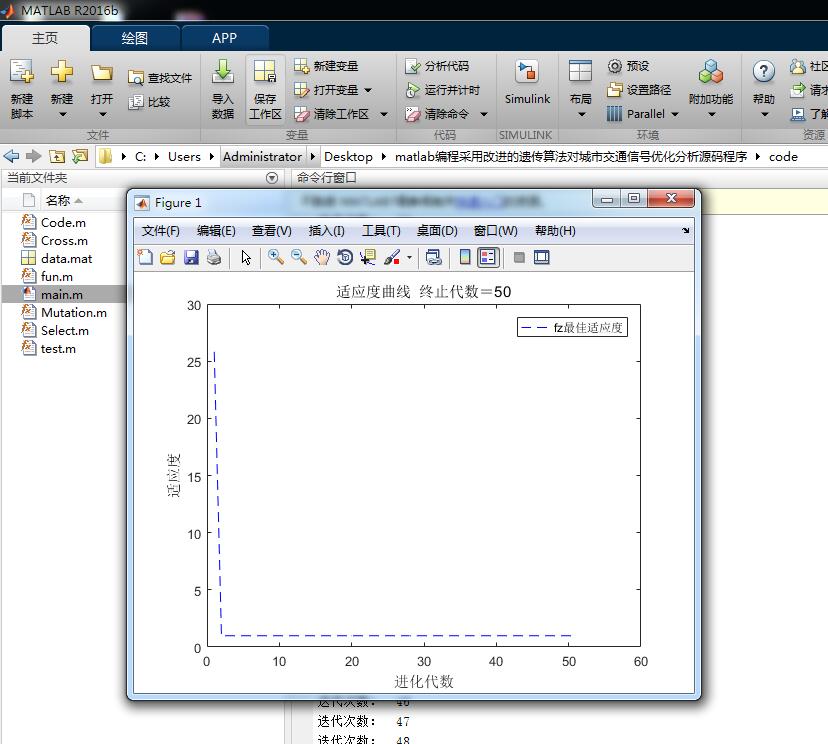Click Open File icon in Figure 1 toolbar
Image resolution: width=828 pixels, height=744 pixels.
click(x=168, y=257)
